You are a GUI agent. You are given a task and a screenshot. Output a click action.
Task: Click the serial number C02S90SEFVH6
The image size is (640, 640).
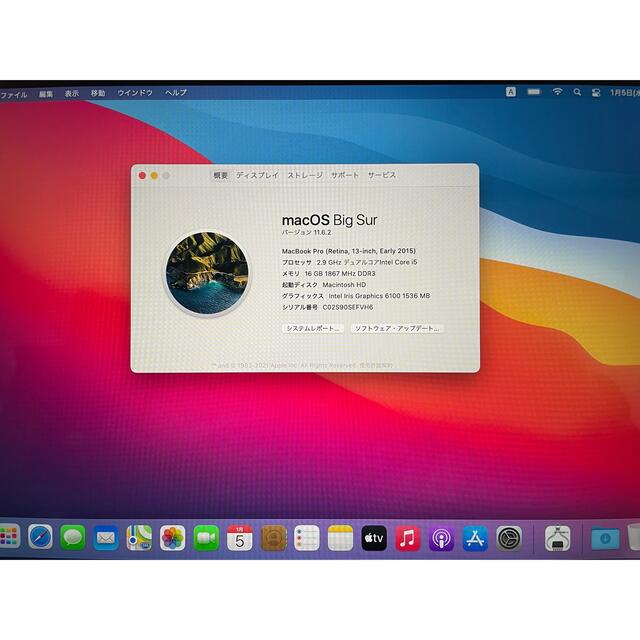[x=348, y=307]
